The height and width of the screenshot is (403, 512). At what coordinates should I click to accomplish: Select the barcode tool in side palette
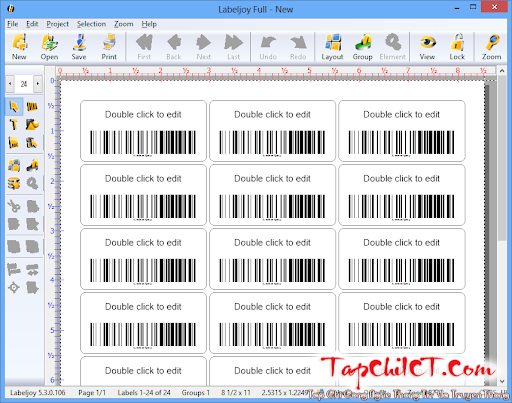(x=32, y=107)
